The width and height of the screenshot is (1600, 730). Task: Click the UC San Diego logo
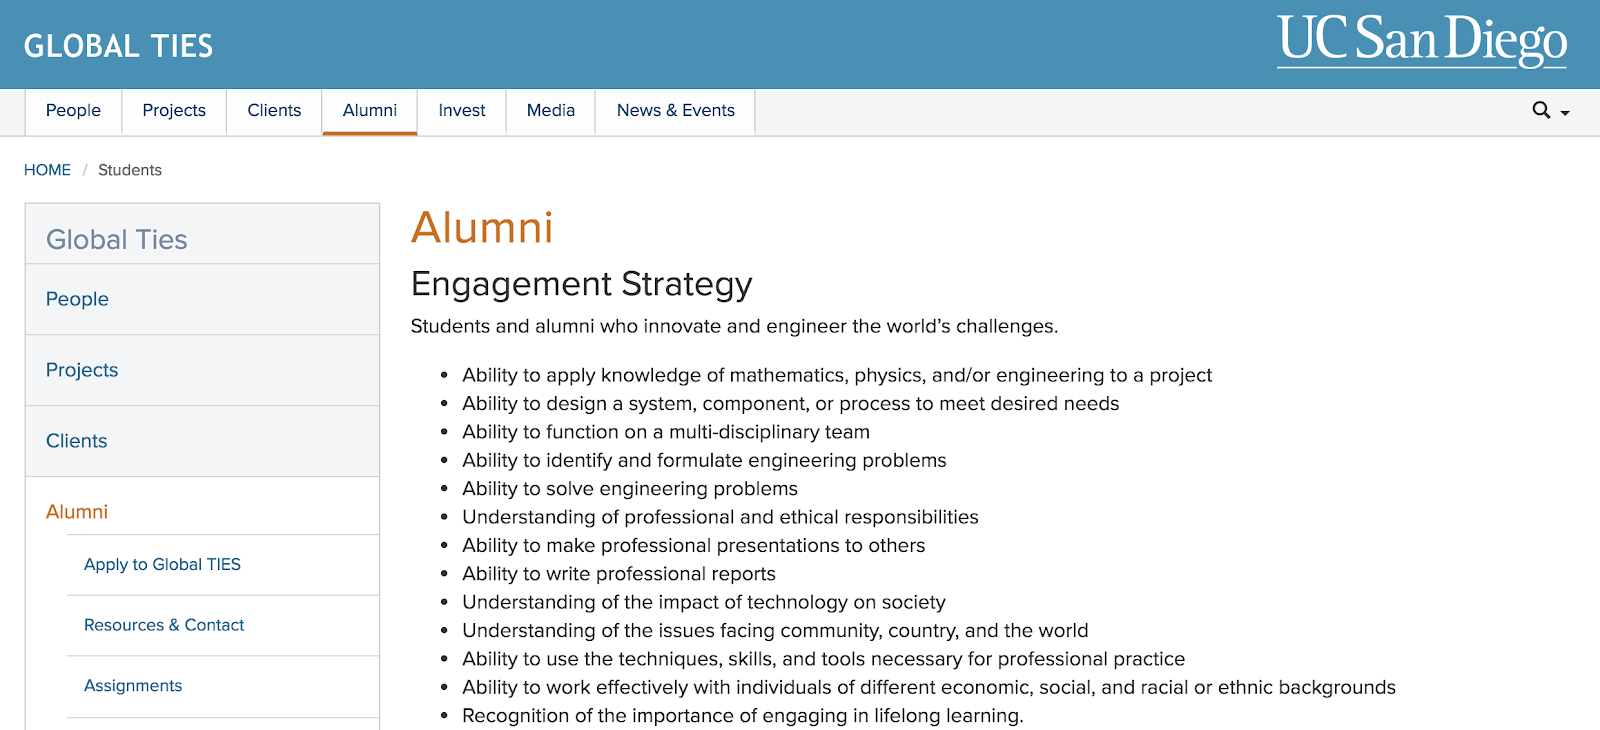pos(1422,40)
